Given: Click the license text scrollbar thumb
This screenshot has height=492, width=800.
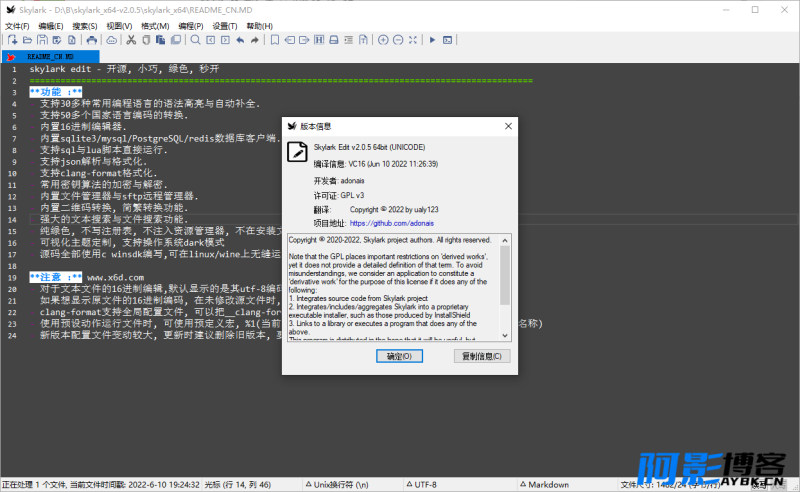Looking at the screenshot, I should click(505, 275).
